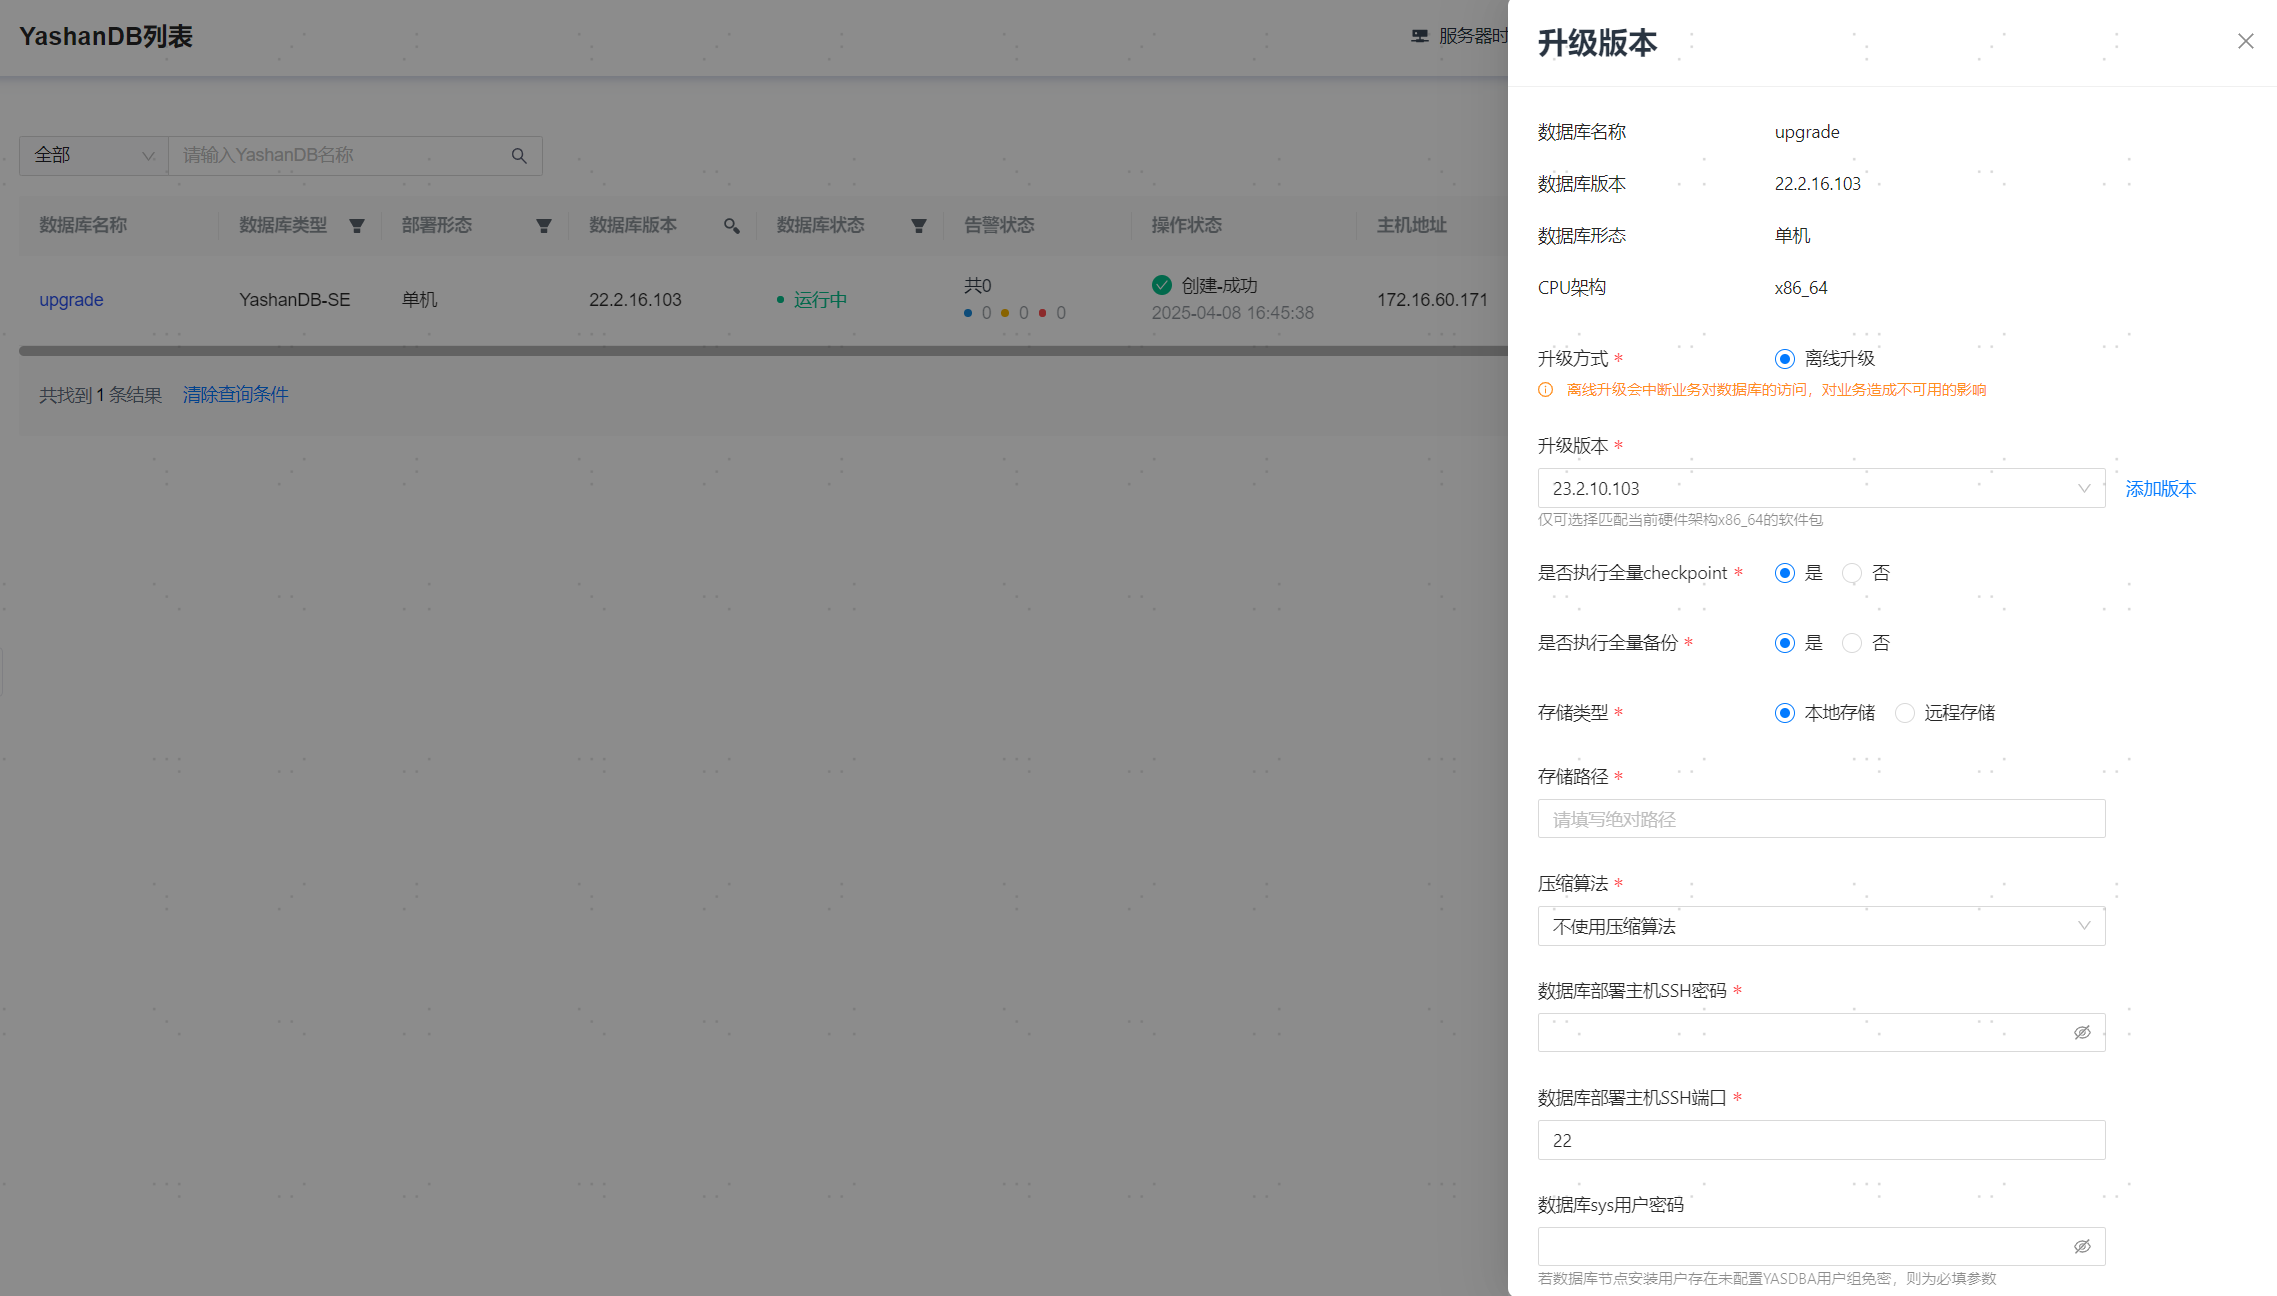Click the search magnifier in YashanDB name field
The image size is (2277, 1296).
click(x=519, y=156)
